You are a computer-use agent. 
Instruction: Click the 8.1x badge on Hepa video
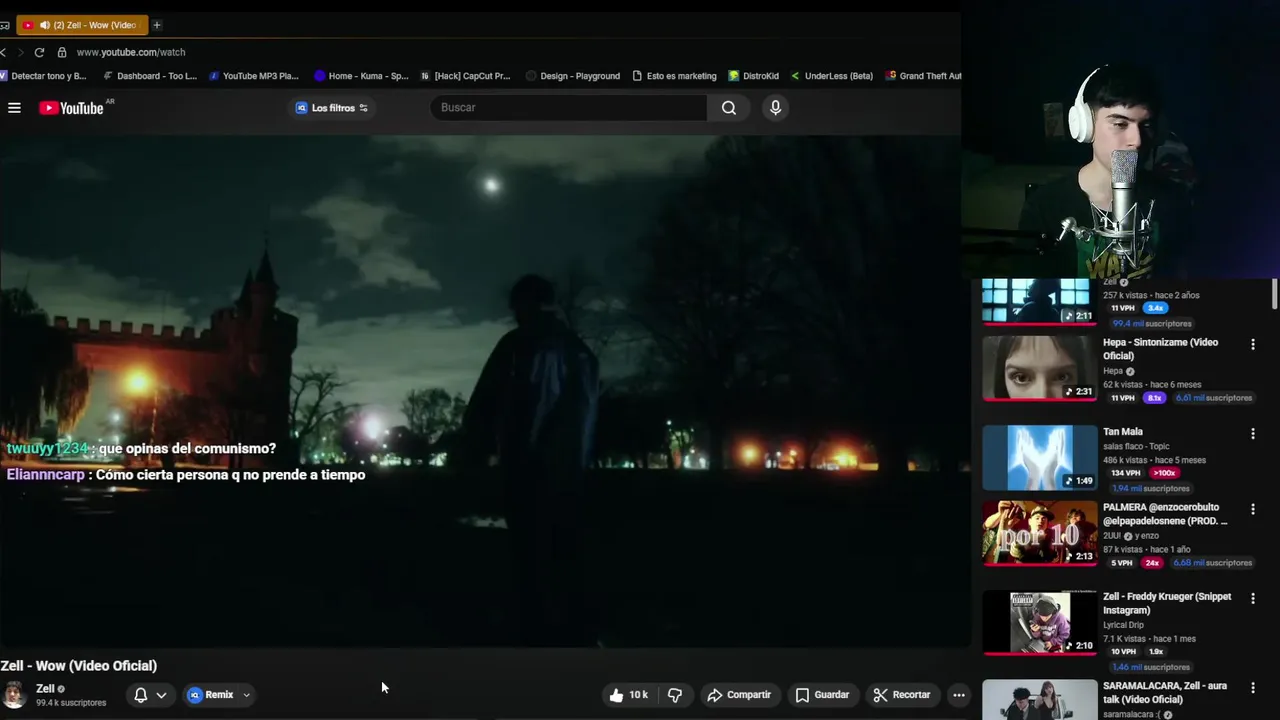(1155, 398)
